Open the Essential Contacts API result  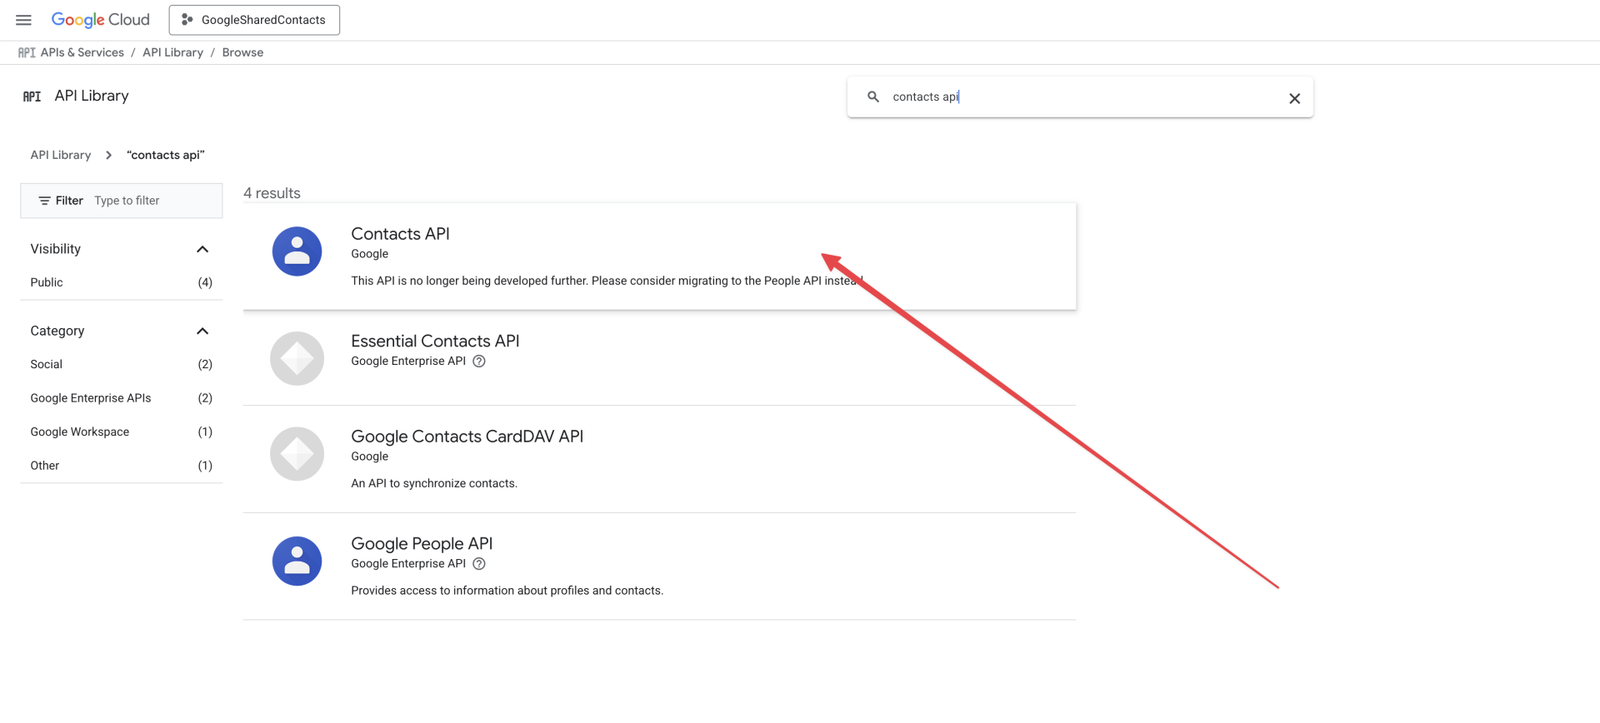tap(659, 358)
